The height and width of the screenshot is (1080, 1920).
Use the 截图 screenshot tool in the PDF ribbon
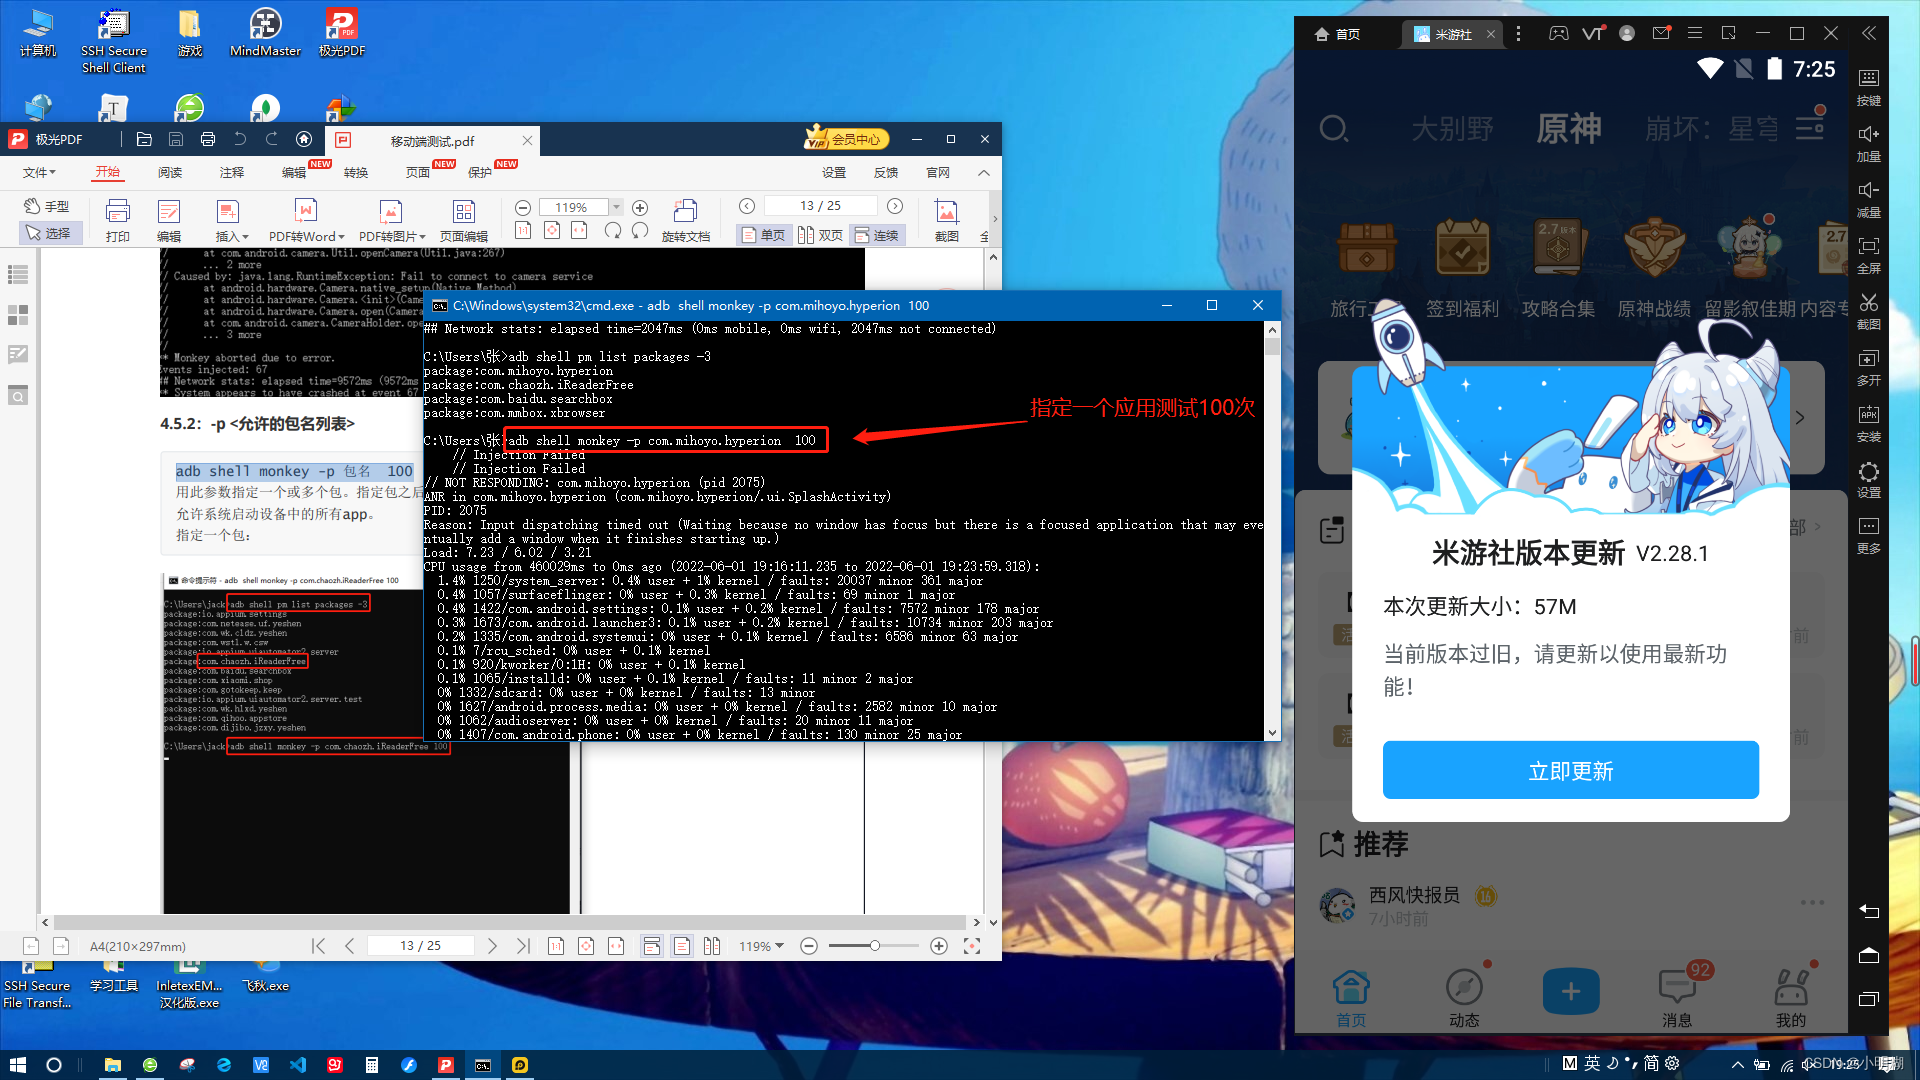click(946, 218)
